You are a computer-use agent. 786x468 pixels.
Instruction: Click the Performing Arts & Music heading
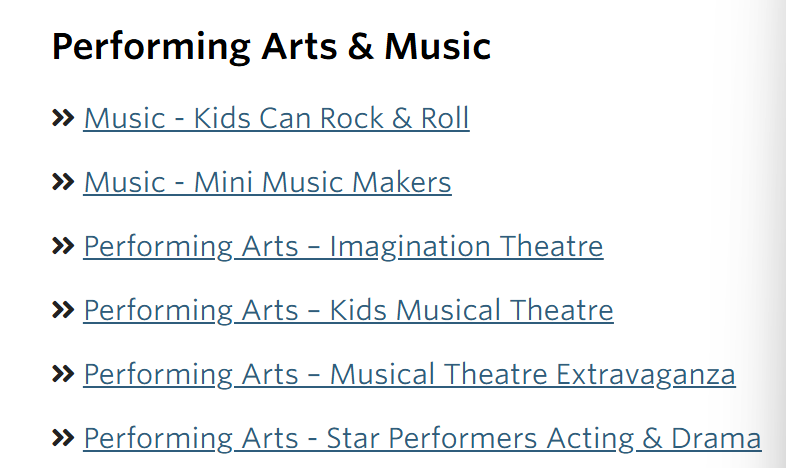[x=271, y=46]
